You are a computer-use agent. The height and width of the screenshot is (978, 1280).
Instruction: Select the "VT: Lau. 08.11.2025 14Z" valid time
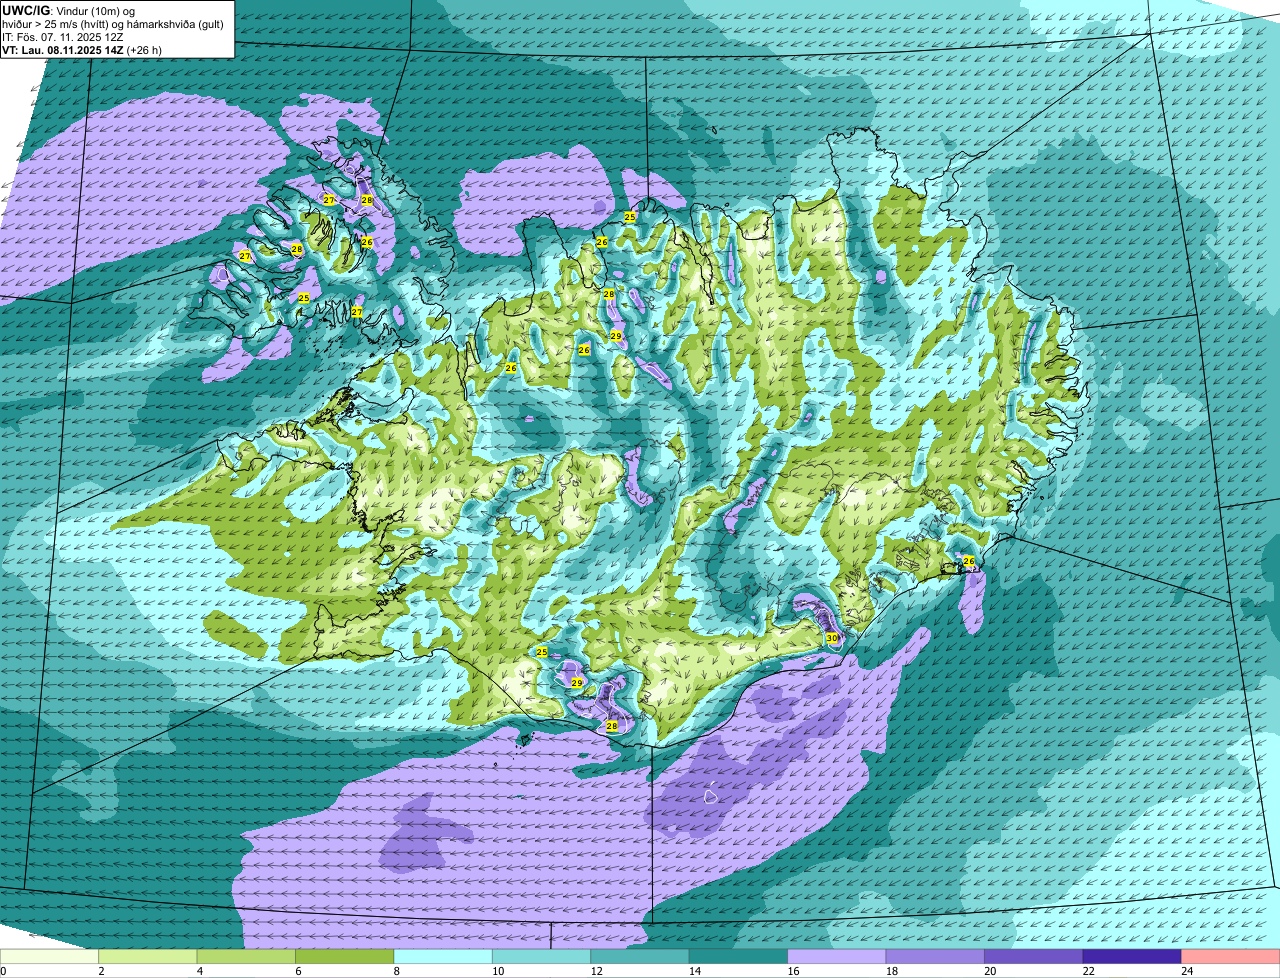tap(61, 50)
